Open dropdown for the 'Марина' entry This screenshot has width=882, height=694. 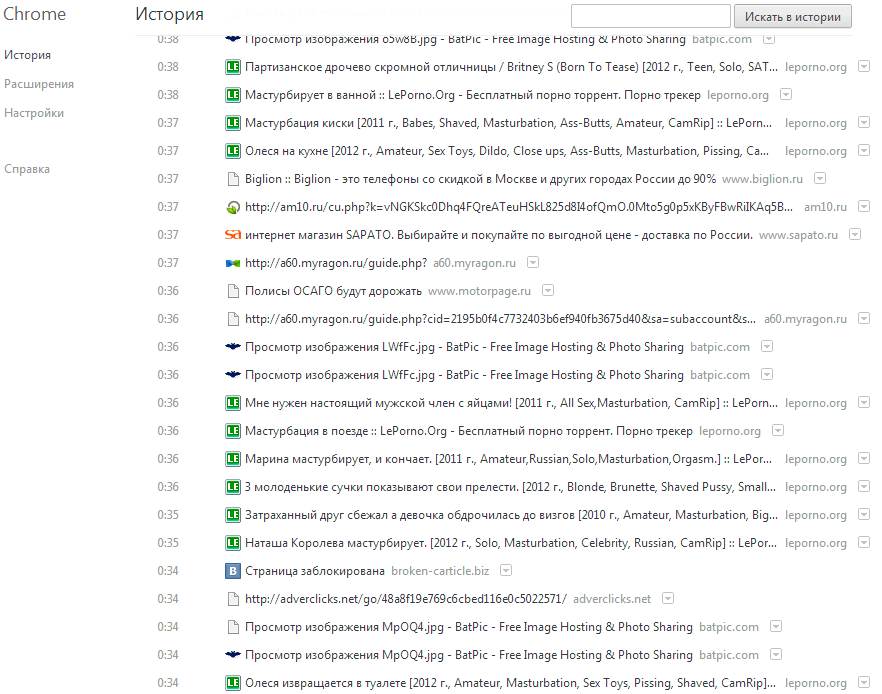click(863, 458)
